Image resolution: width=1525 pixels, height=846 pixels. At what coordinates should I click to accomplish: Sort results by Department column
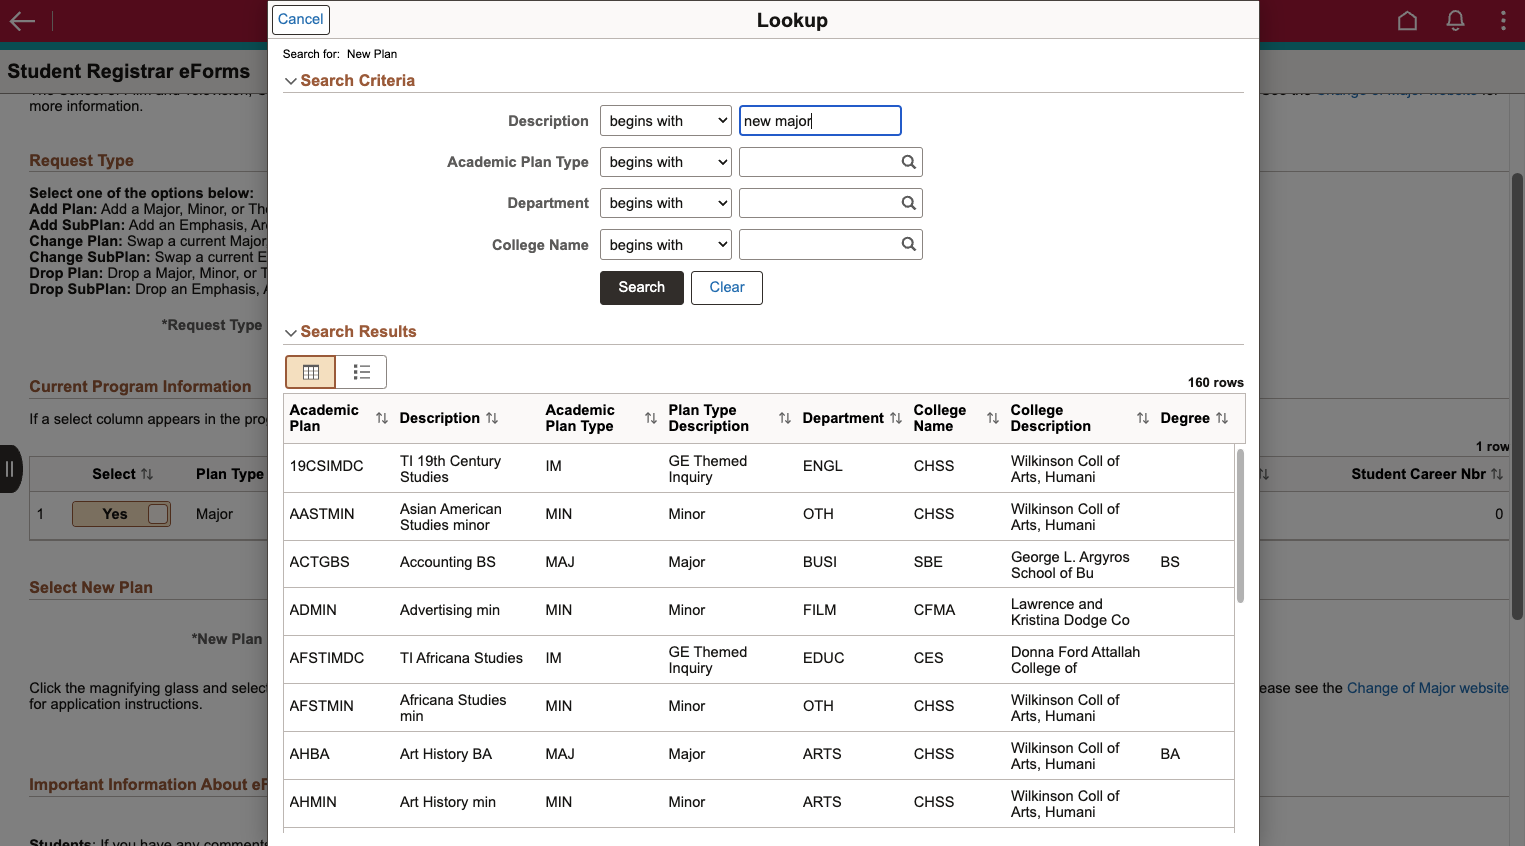point(896,418)
